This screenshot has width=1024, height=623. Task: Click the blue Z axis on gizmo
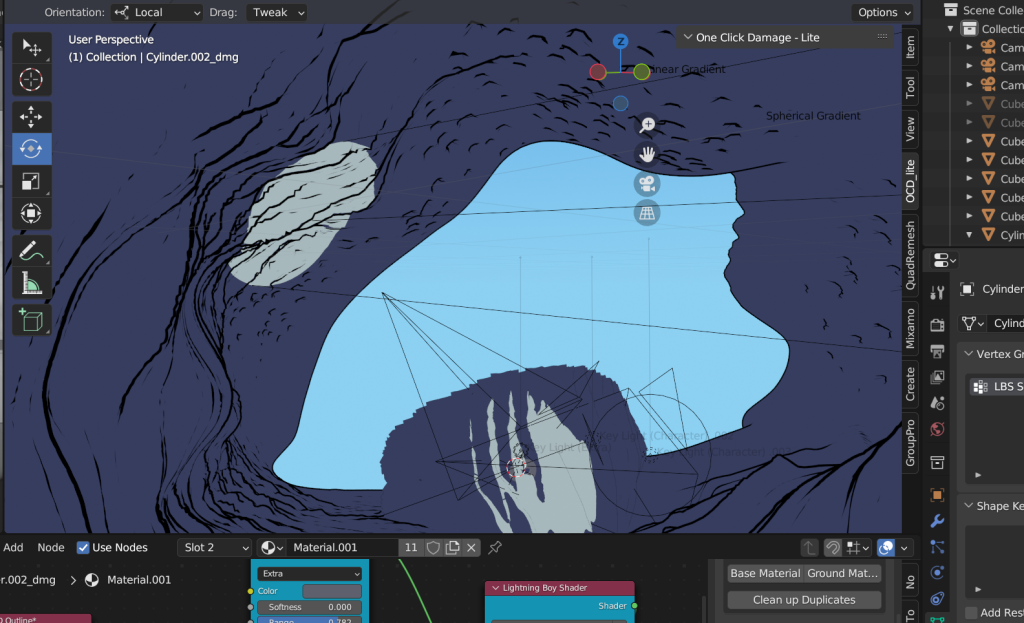pyautogui.click(x=620, y=41)
